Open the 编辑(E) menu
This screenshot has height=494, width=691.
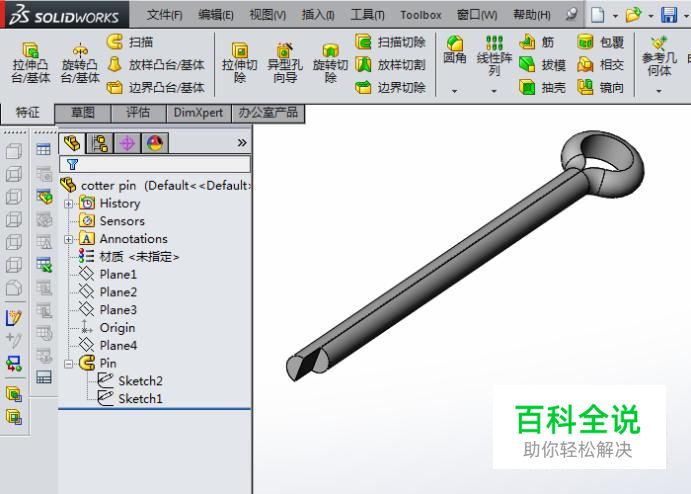pyautogui.click(x=215, y=15)
